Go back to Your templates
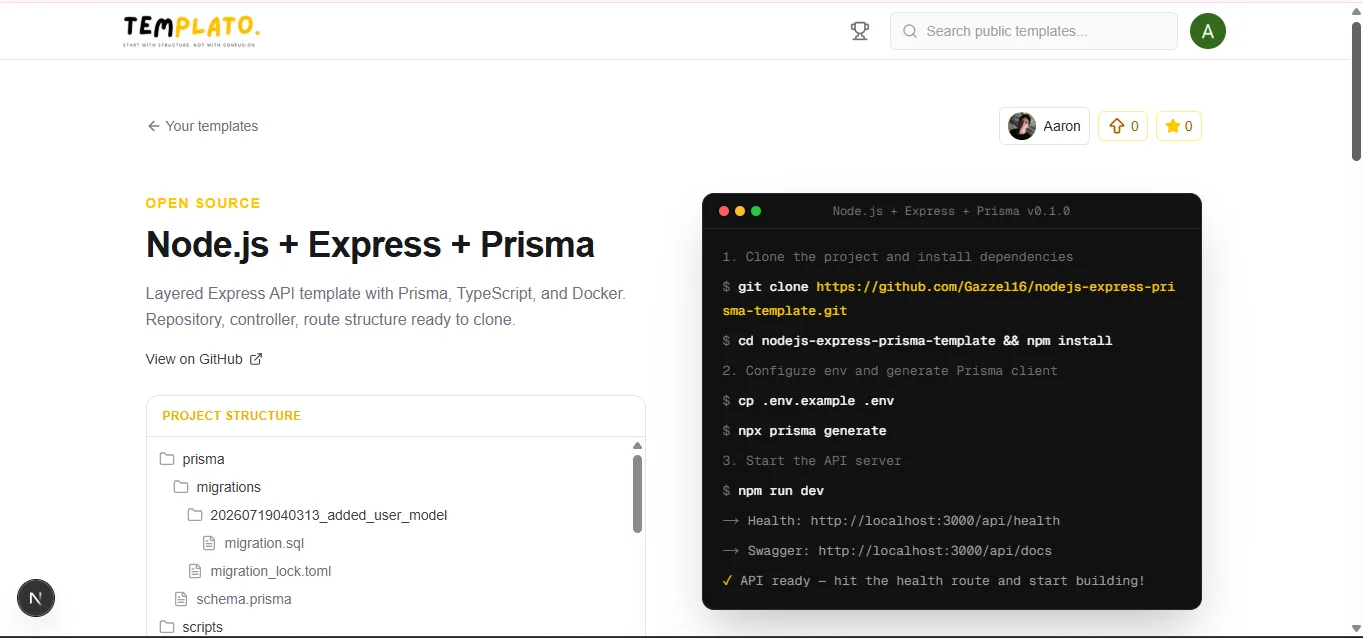Viewport: 1363px width, 638px height. [202, 126]
